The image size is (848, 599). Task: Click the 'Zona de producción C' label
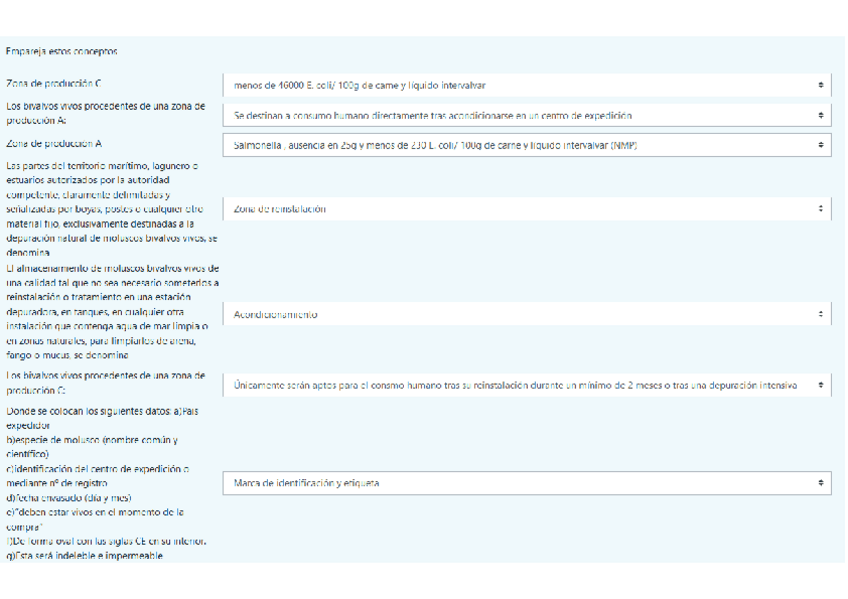click(54, 83)
